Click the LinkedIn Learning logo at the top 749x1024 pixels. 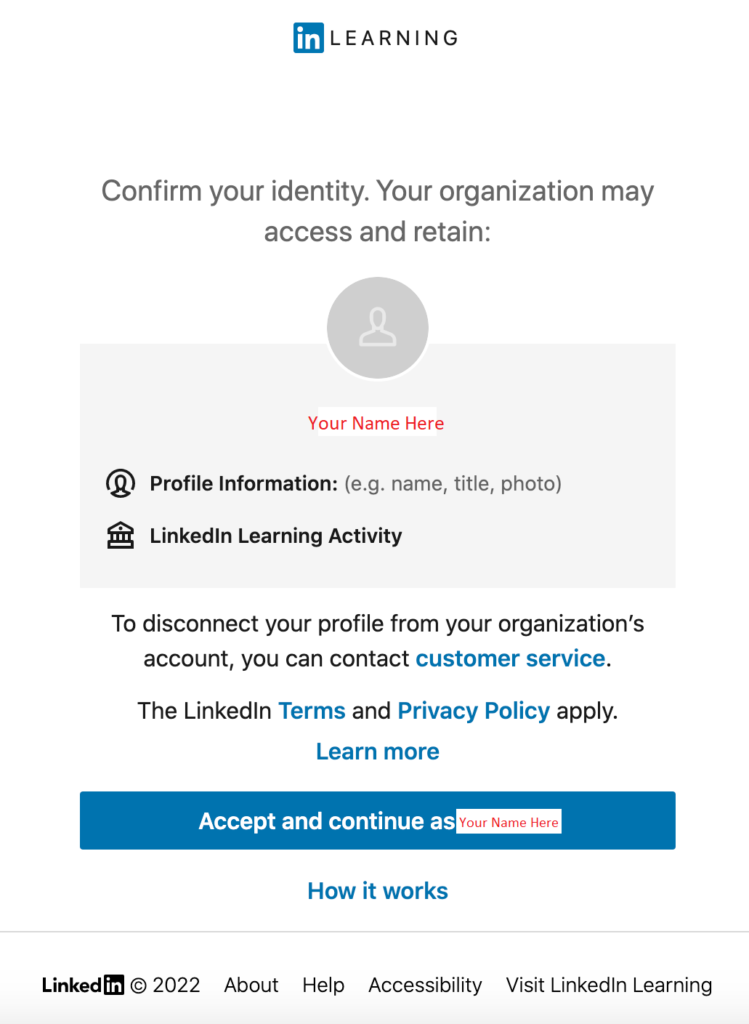[x=374, y=37]
